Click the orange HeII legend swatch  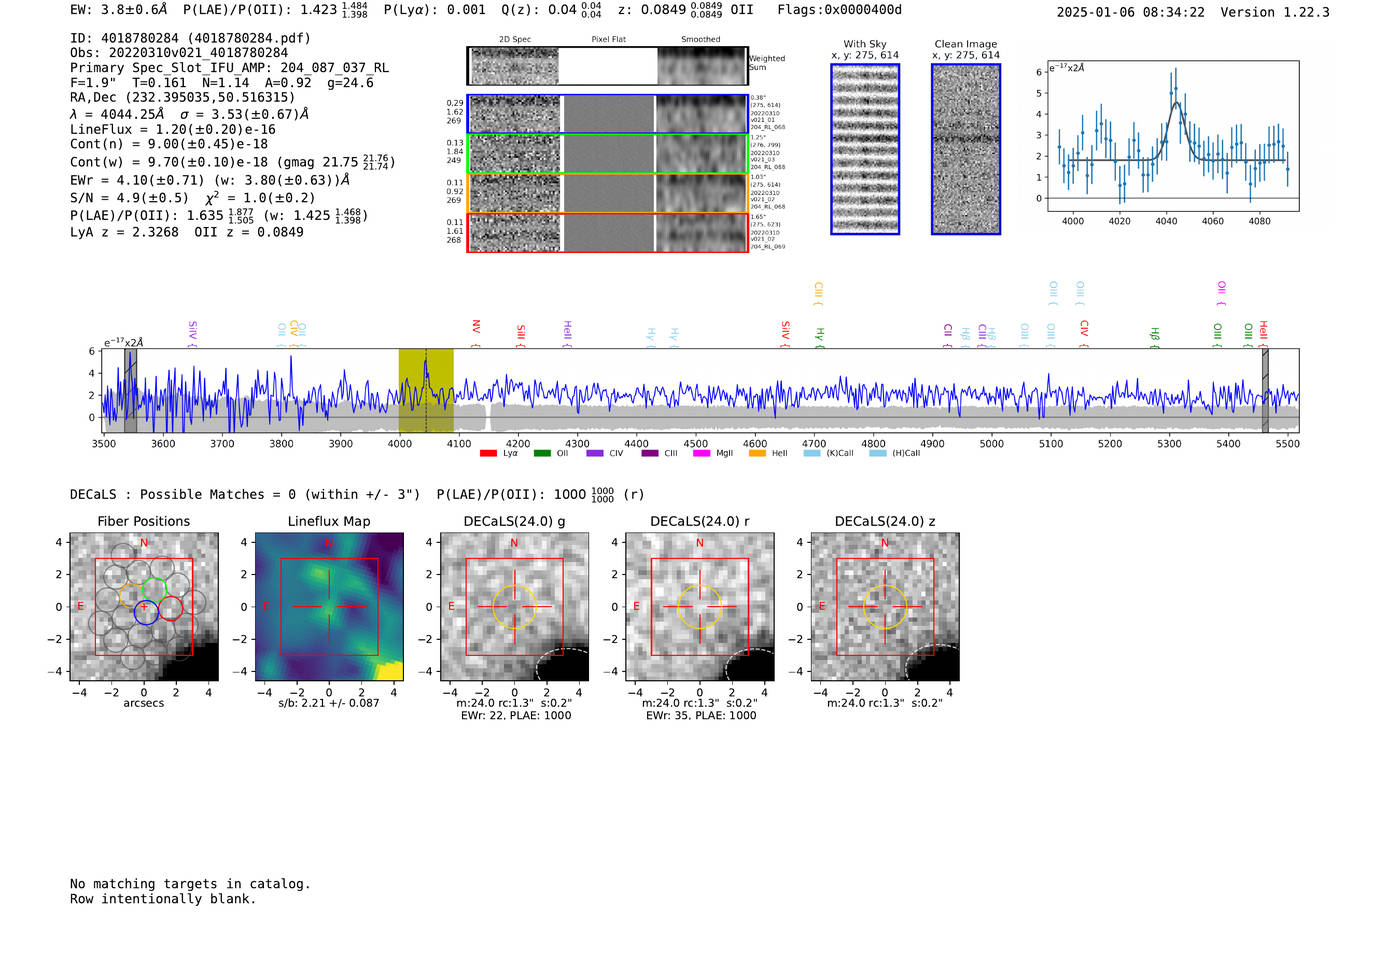757,453
